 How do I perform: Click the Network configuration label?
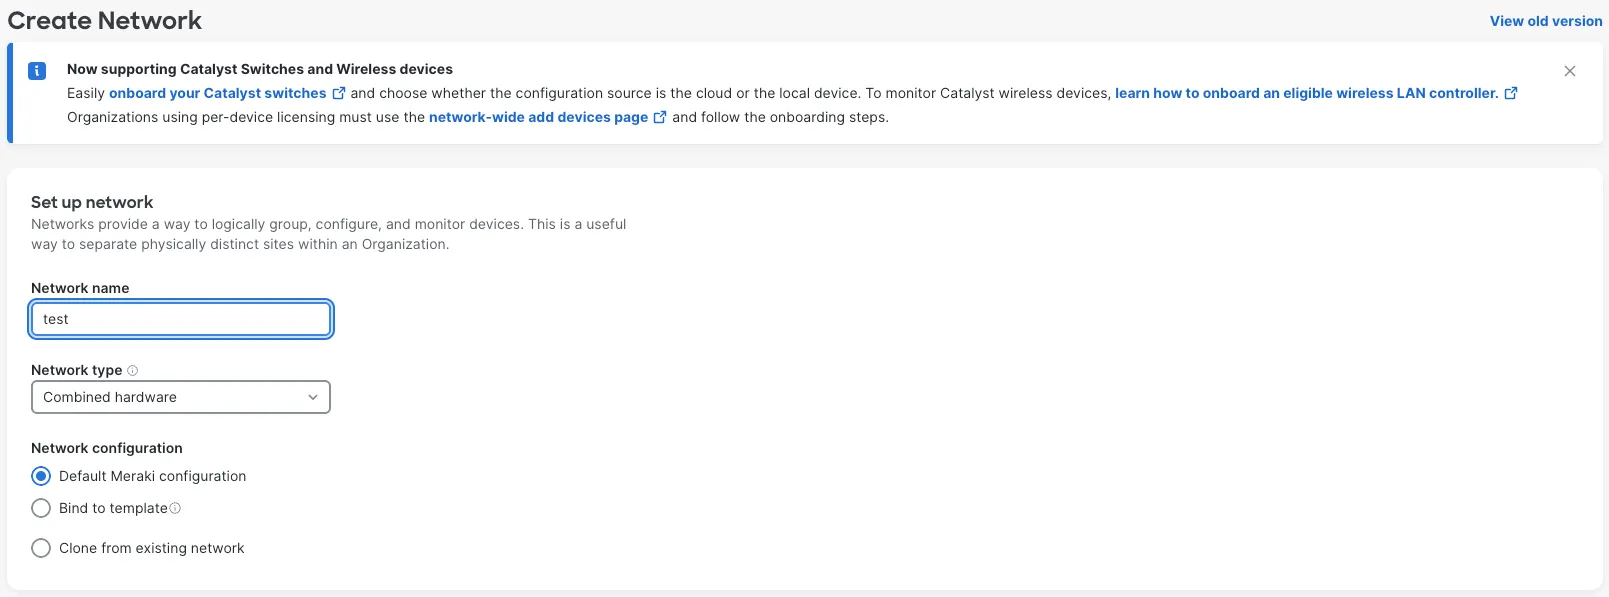click(x=107, y=448)
